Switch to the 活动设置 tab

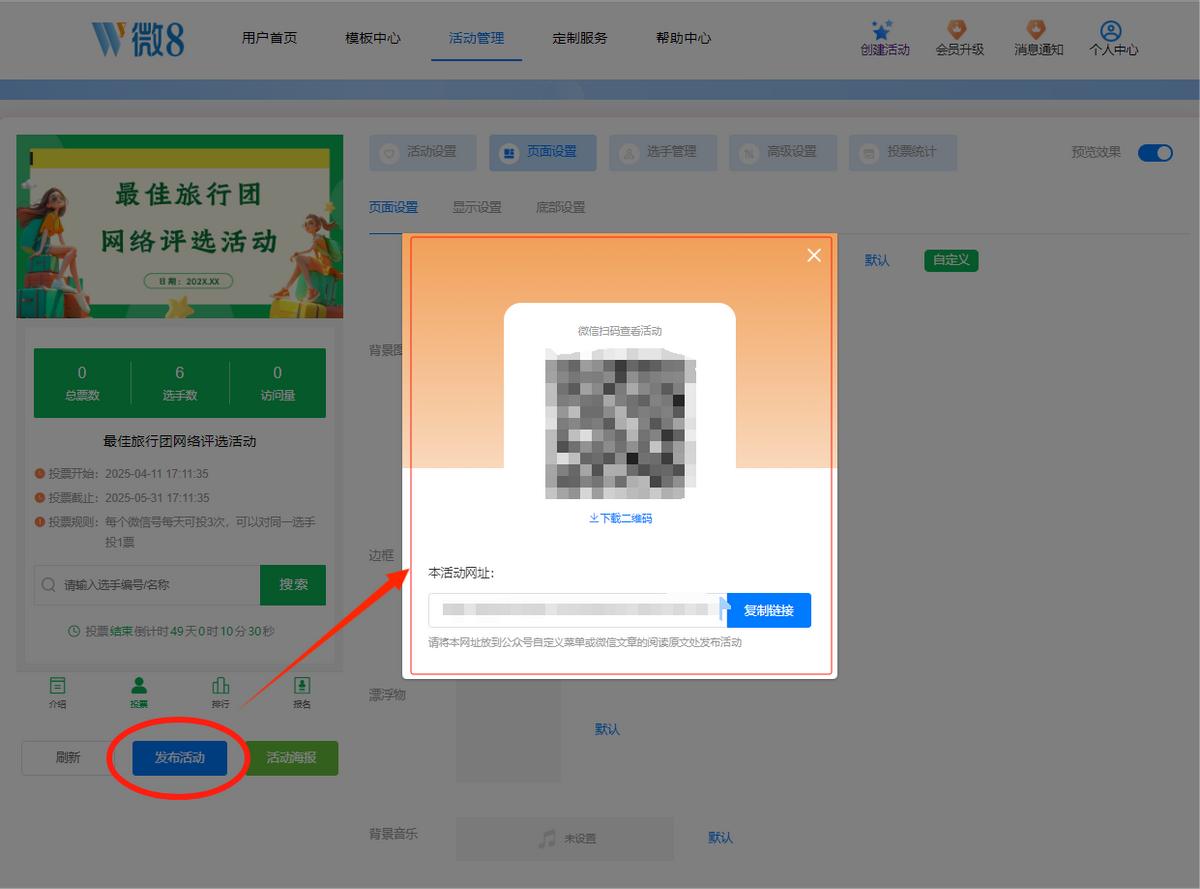coord(422,152)
